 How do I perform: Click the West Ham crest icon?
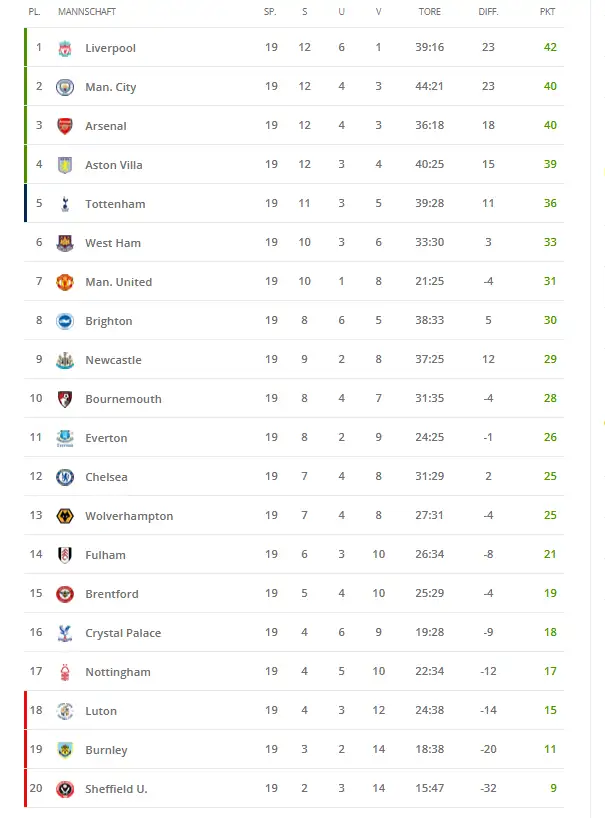point(65,243)
